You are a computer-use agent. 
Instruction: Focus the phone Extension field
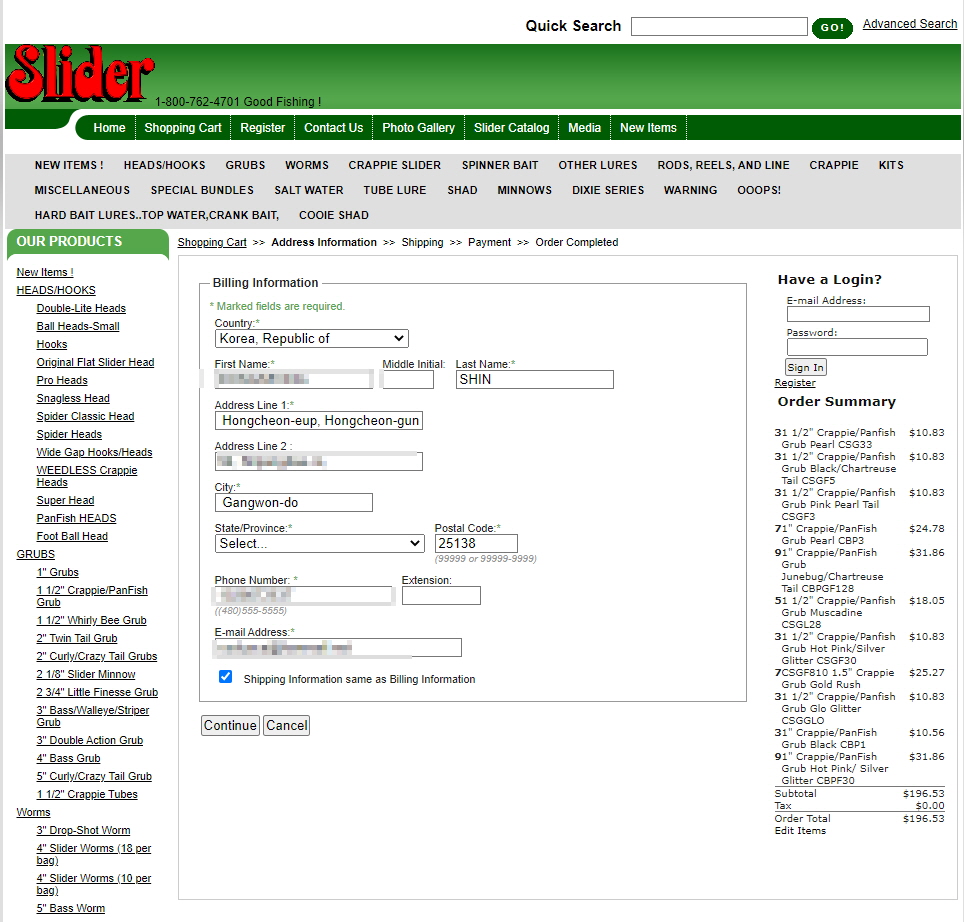[441, 595]
